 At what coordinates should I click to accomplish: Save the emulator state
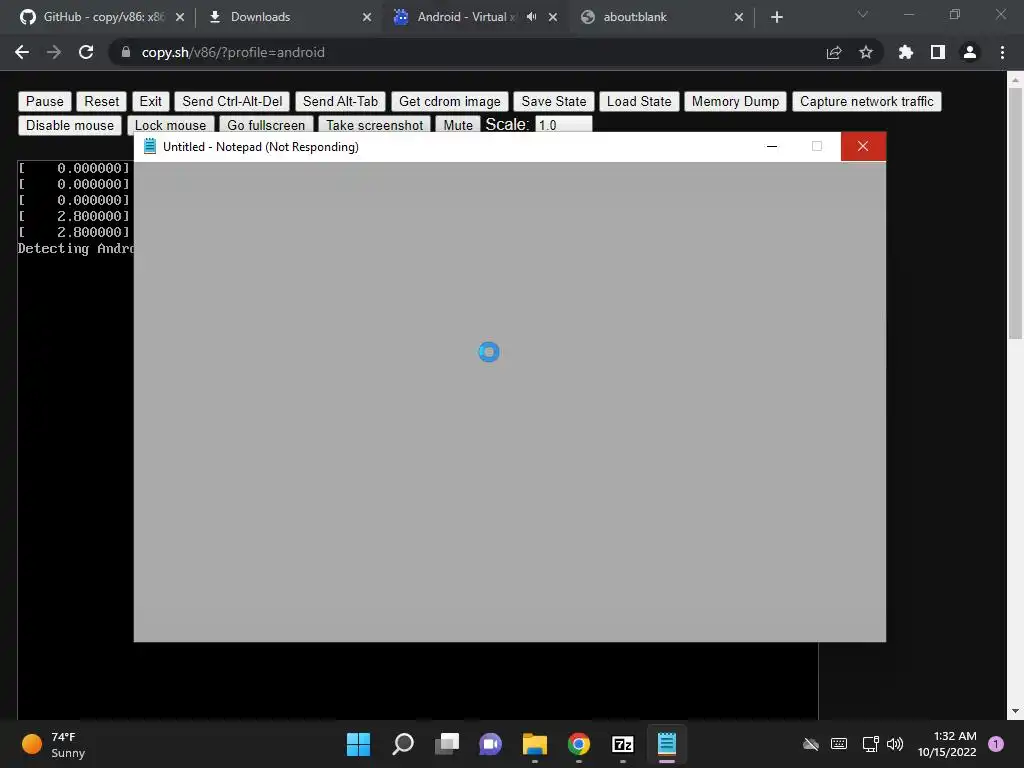[554, 101]
